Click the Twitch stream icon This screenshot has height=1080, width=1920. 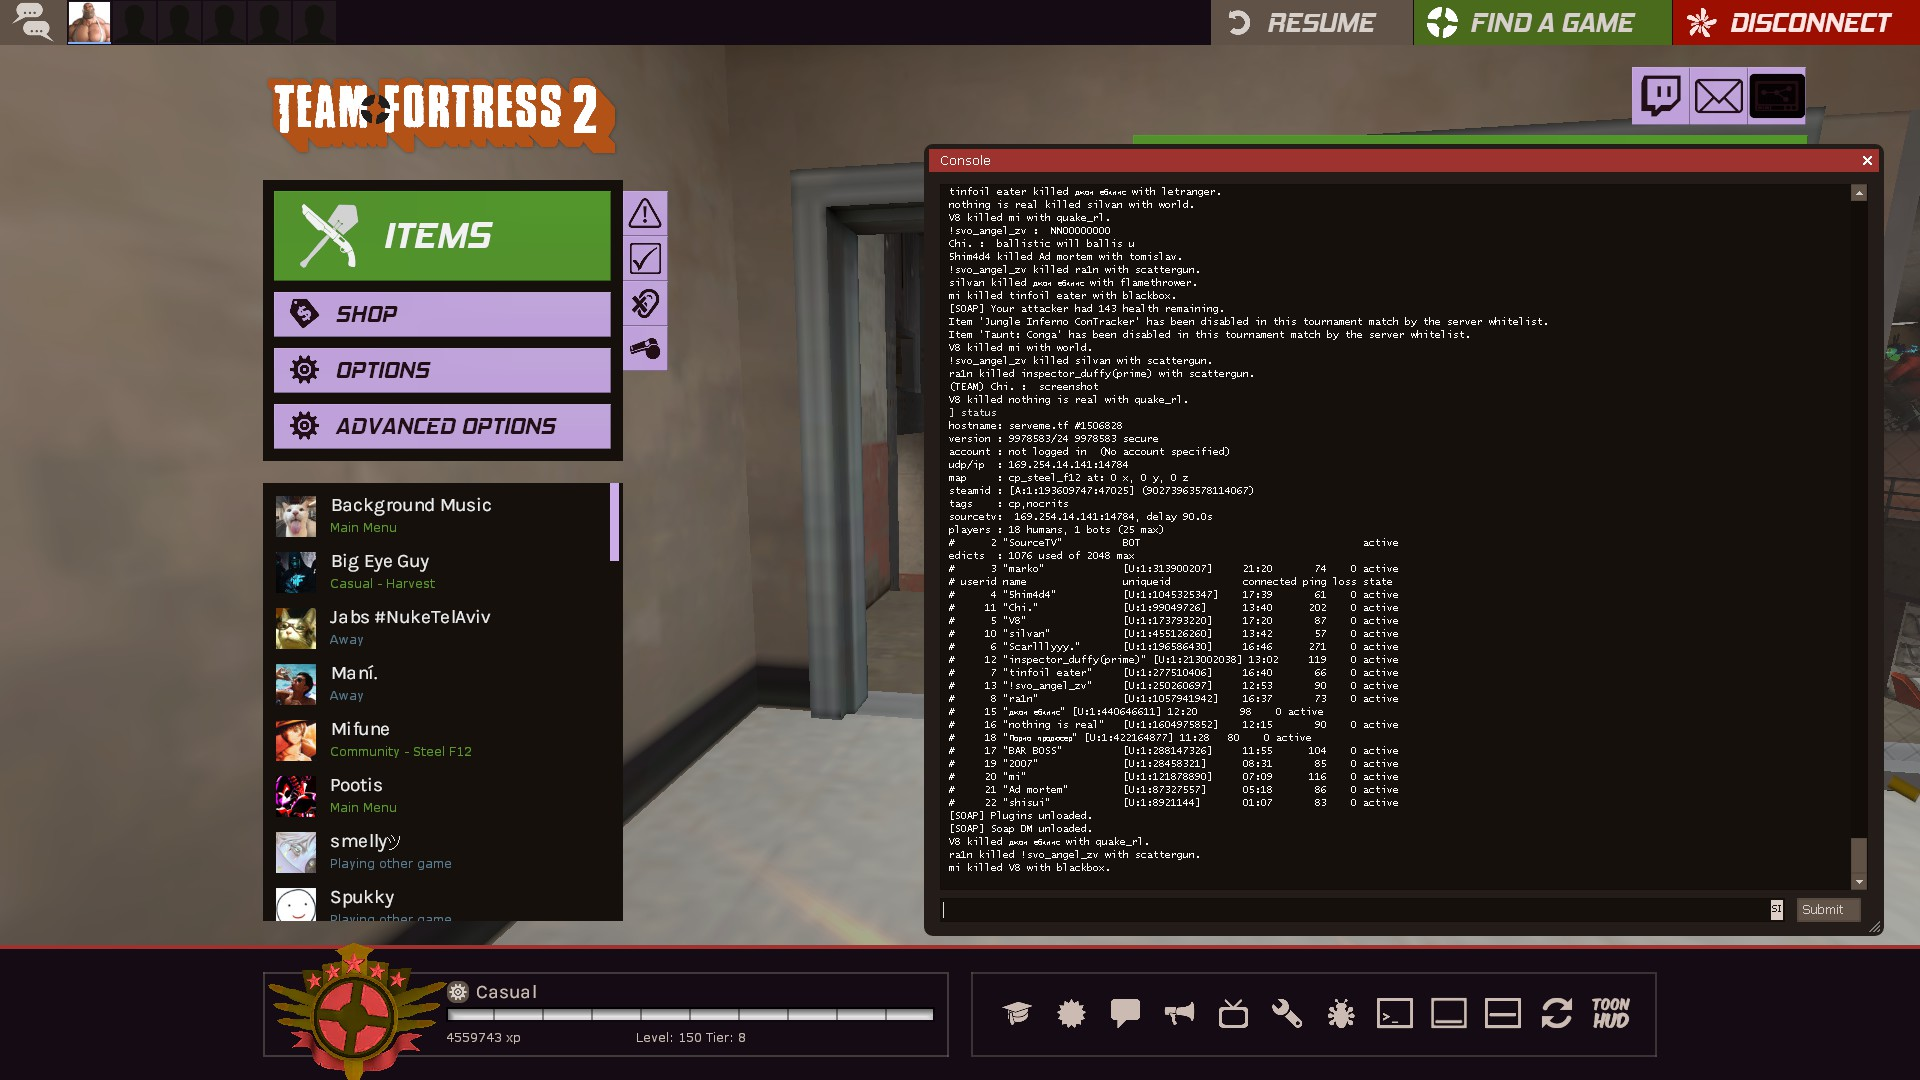click(x=1661, y=96)
